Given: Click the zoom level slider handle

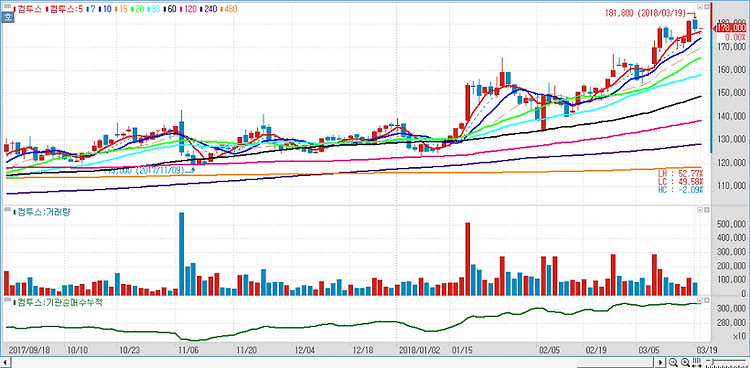Looking at the screenshot, I should (713, 361).
